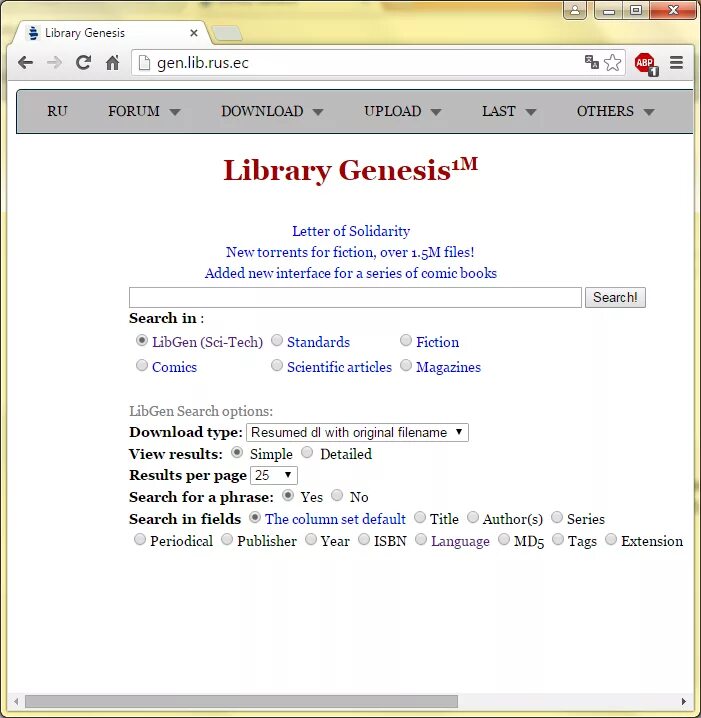Viewport: 701px width, 718px height.
Task: Select the Periodical field radio button
Action: [140, 539]
